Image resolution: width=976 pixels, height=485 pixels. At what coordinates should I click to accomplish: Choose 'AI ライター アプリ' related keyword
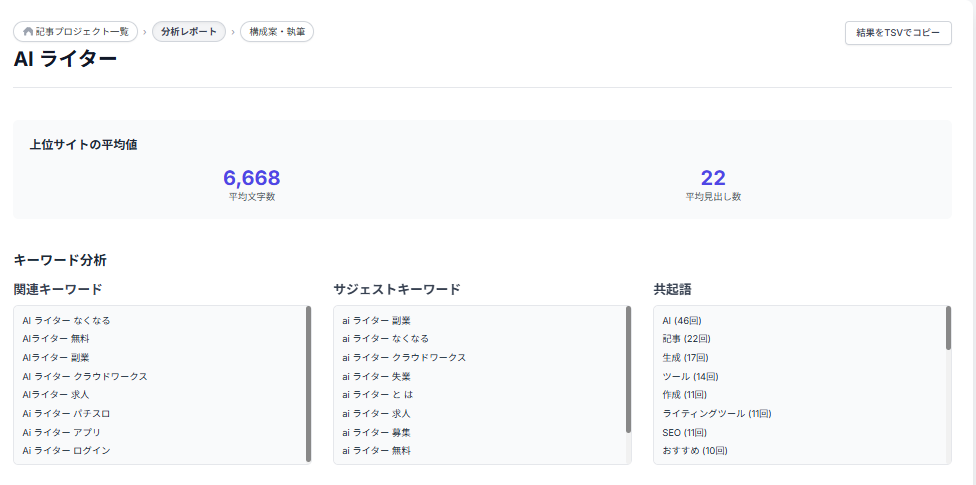coord(68,432)
